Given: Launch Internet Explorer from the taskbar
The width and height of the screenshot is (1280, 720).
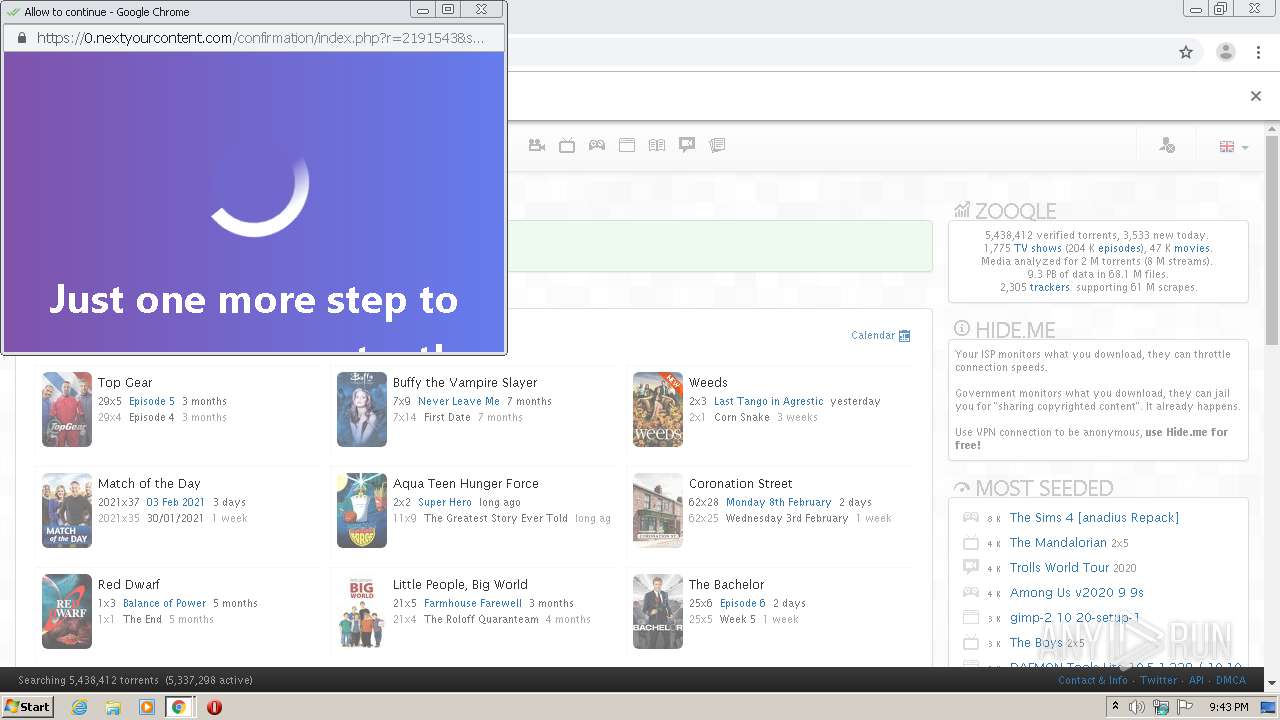Looking at the screenshot, I should (x=79, y=707).
